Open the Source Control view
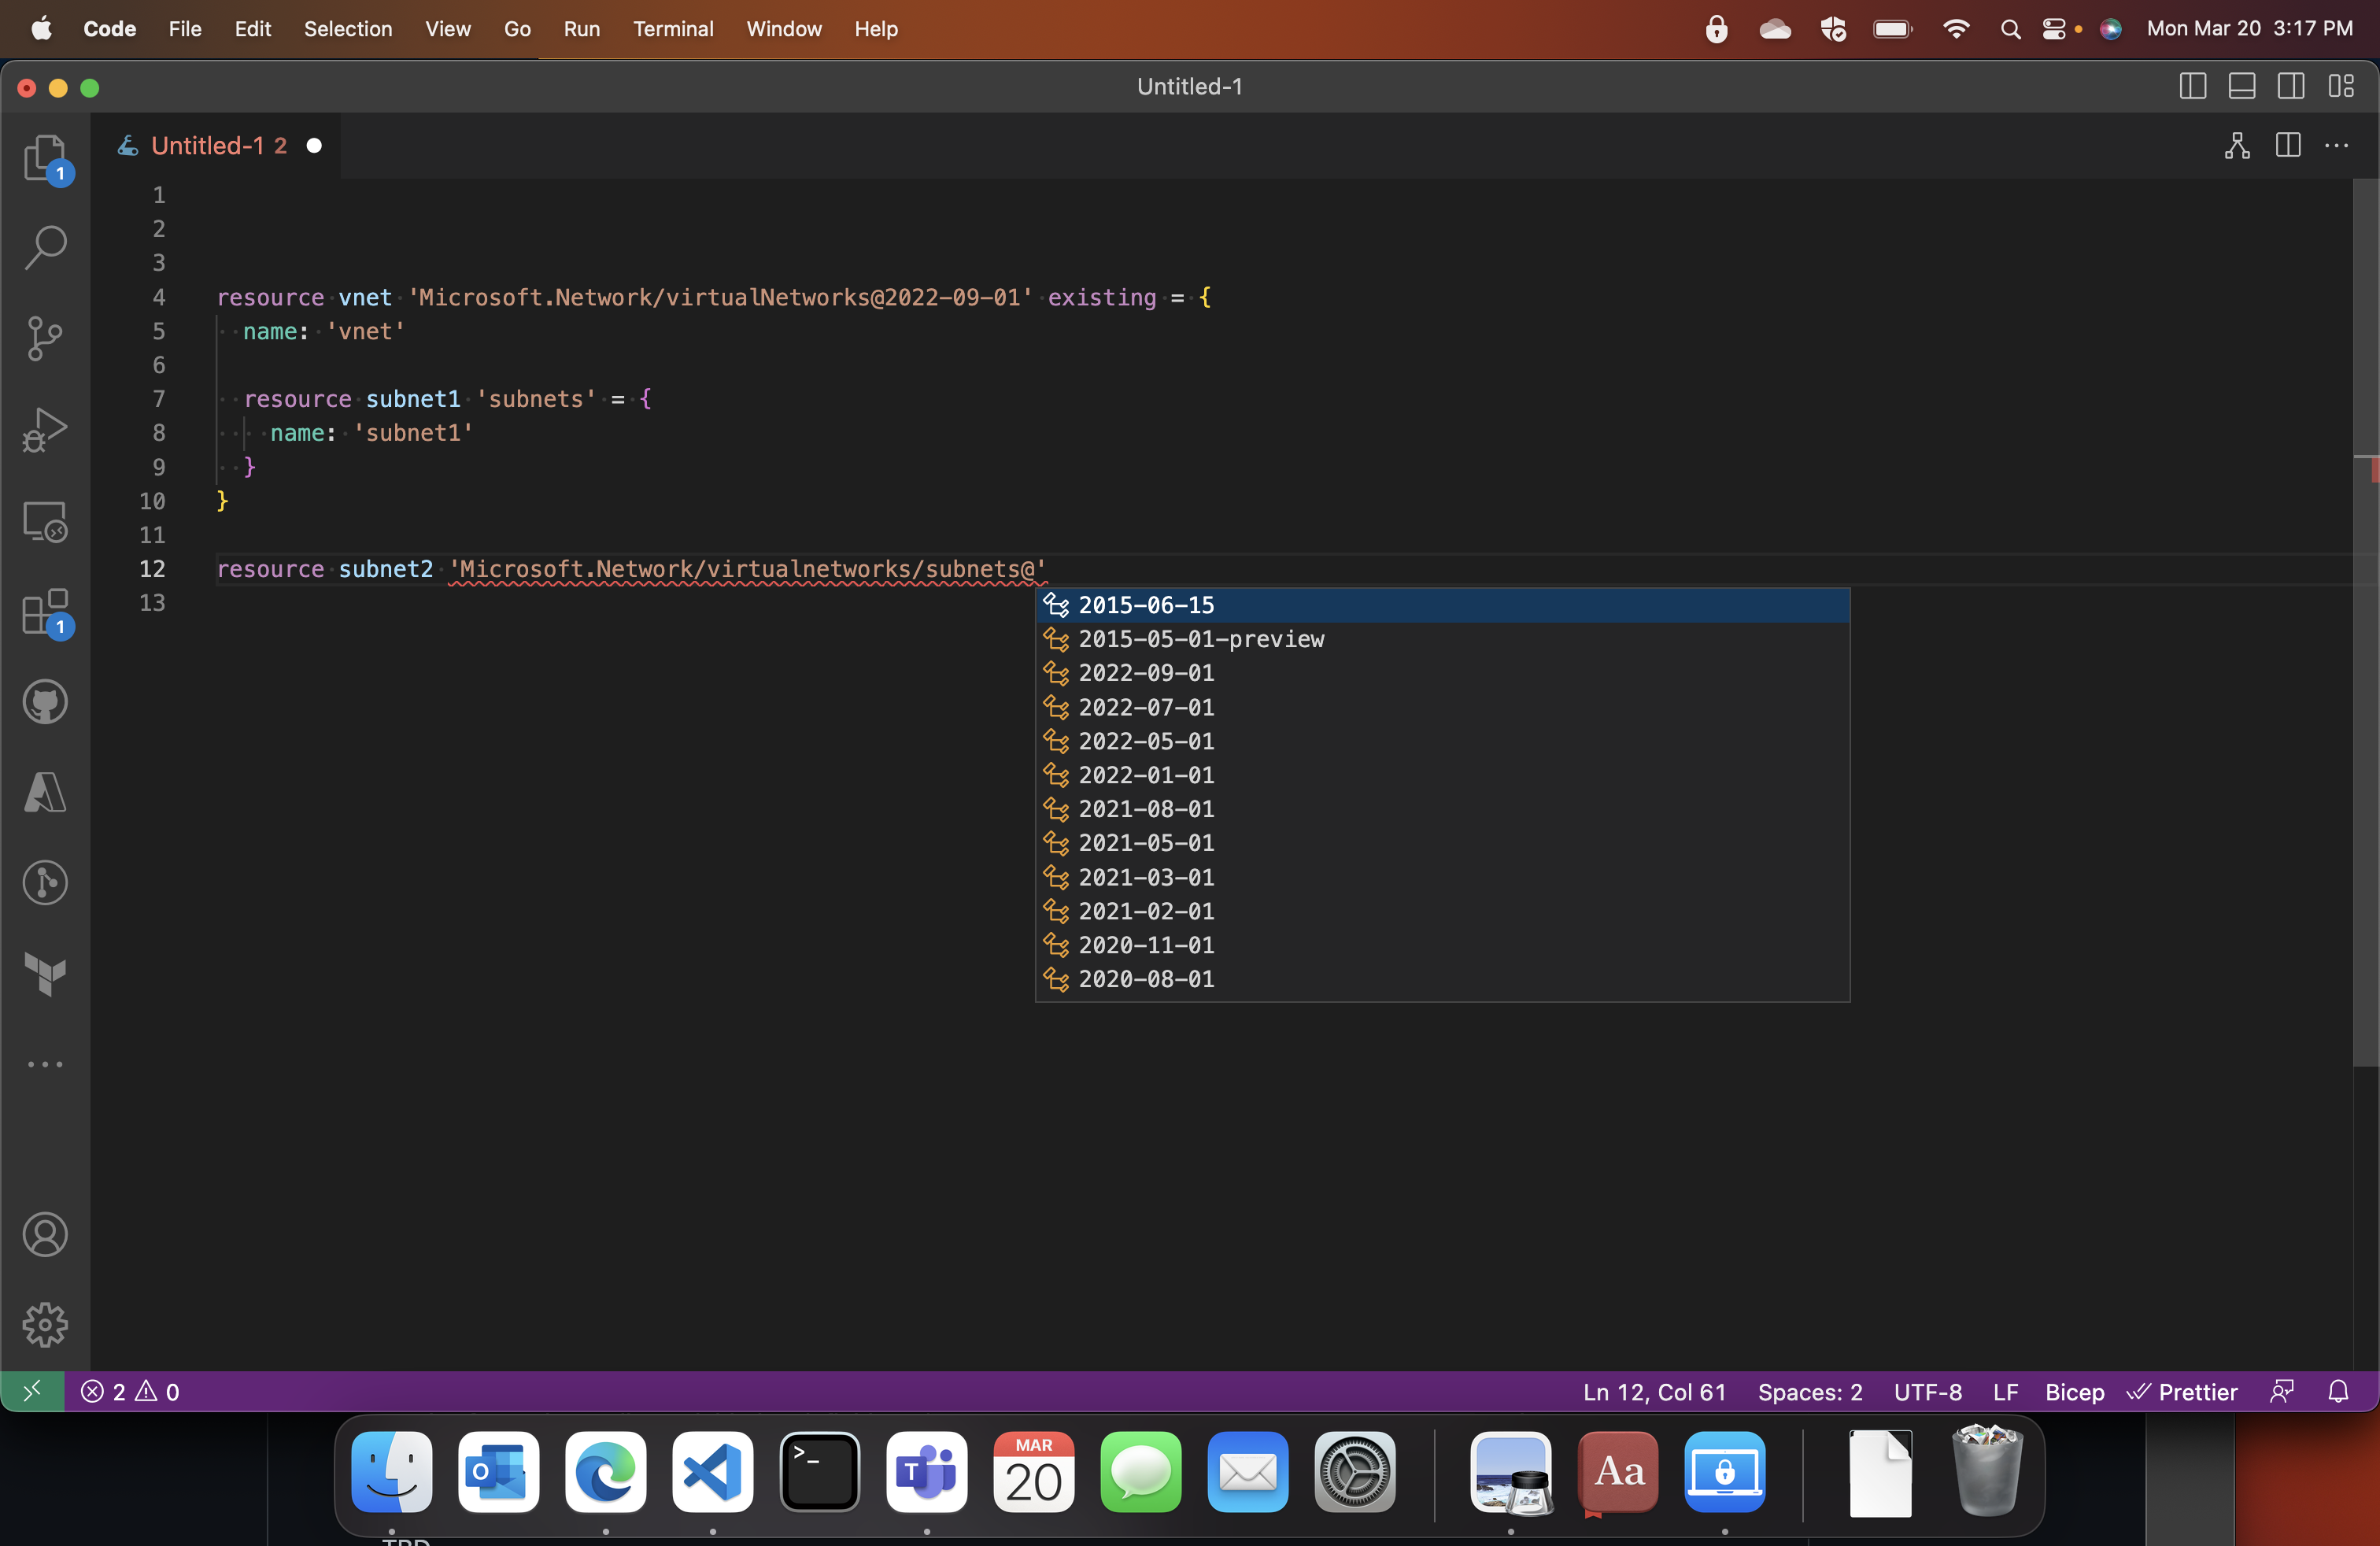This screenshot has height=1546, width=2380. coord(44,338)
